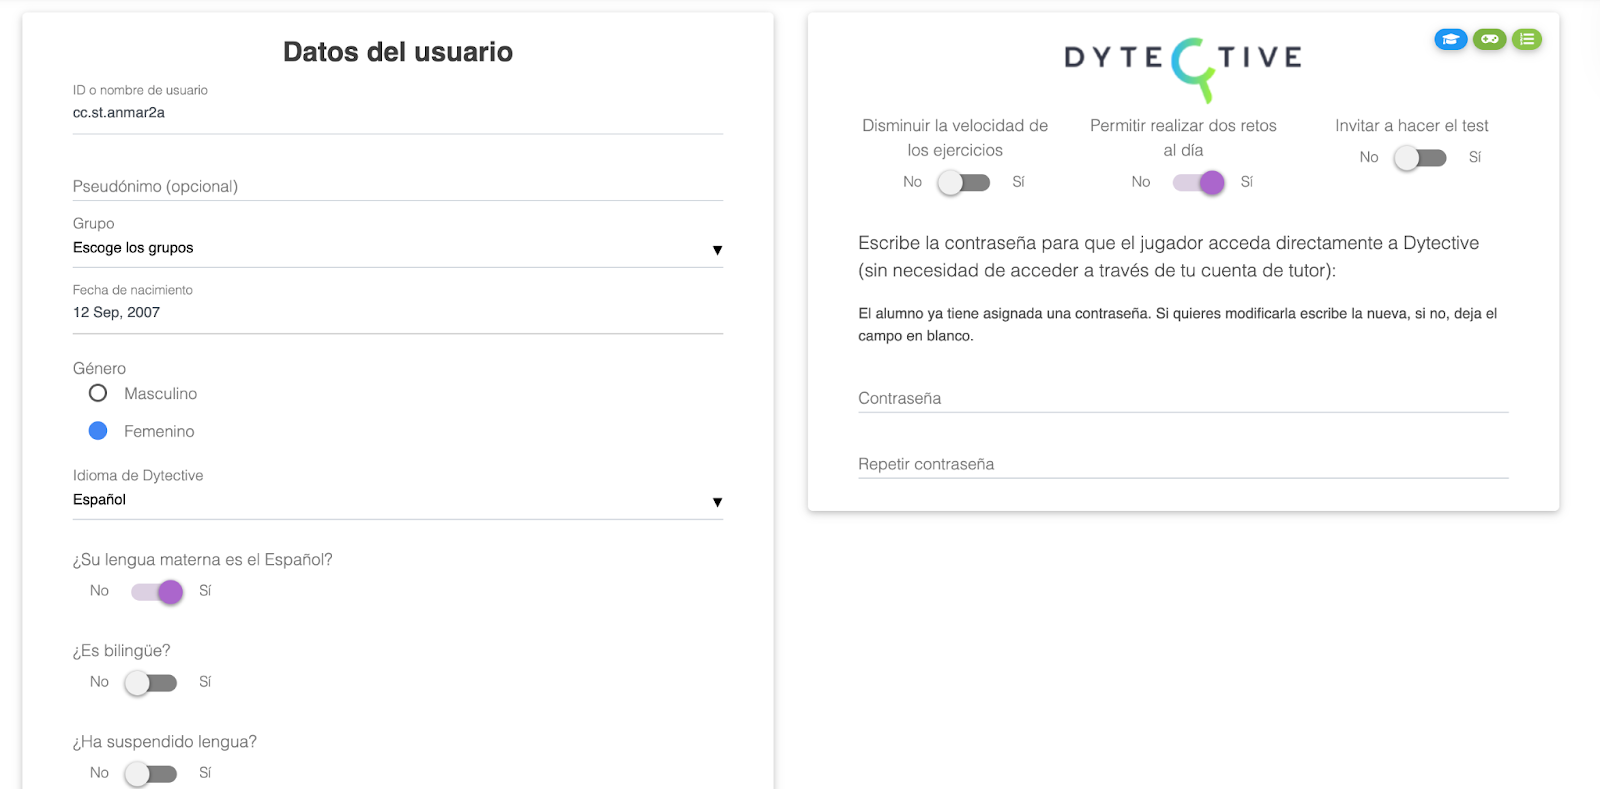The width and height of the screenshot is (1600, 789).
Task: Select the Masculino gender option
Action: (98, 393)
